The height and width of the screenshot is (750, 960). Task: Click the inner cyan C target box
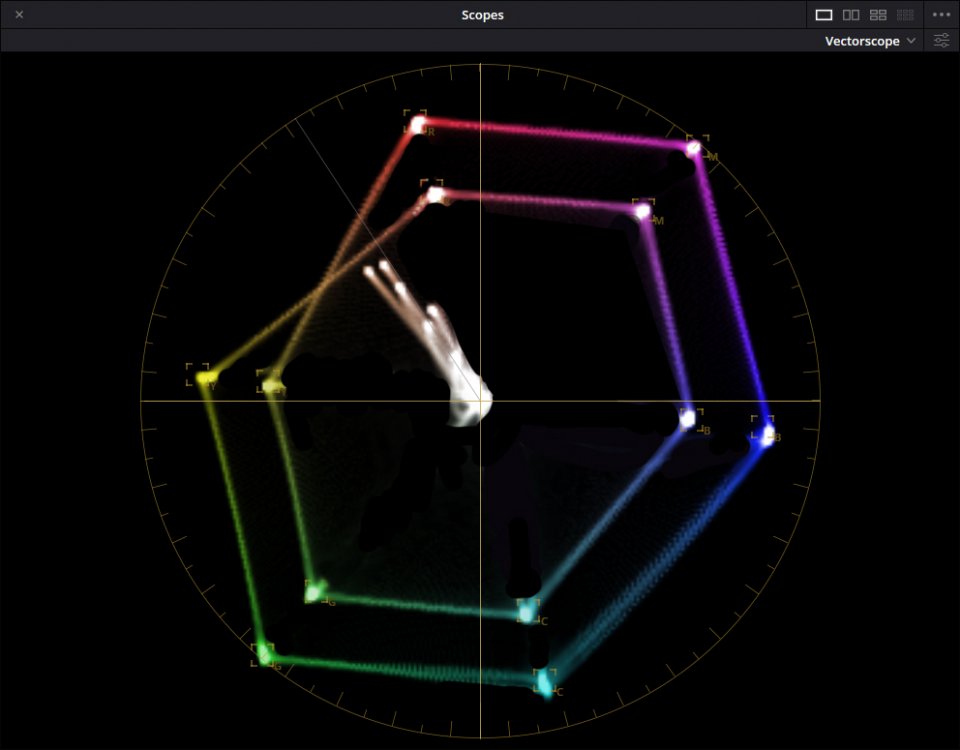[528, 610]
